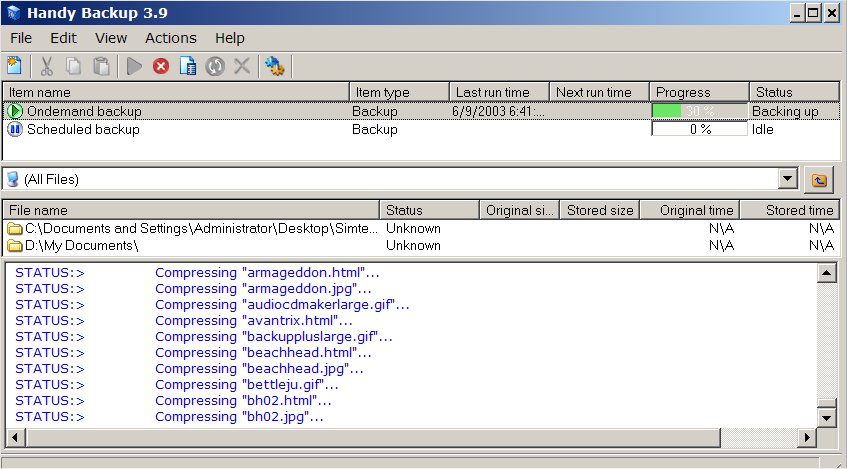Click Status header in file list
Viewport: 847px width, 469px height.
coord(430,210)
